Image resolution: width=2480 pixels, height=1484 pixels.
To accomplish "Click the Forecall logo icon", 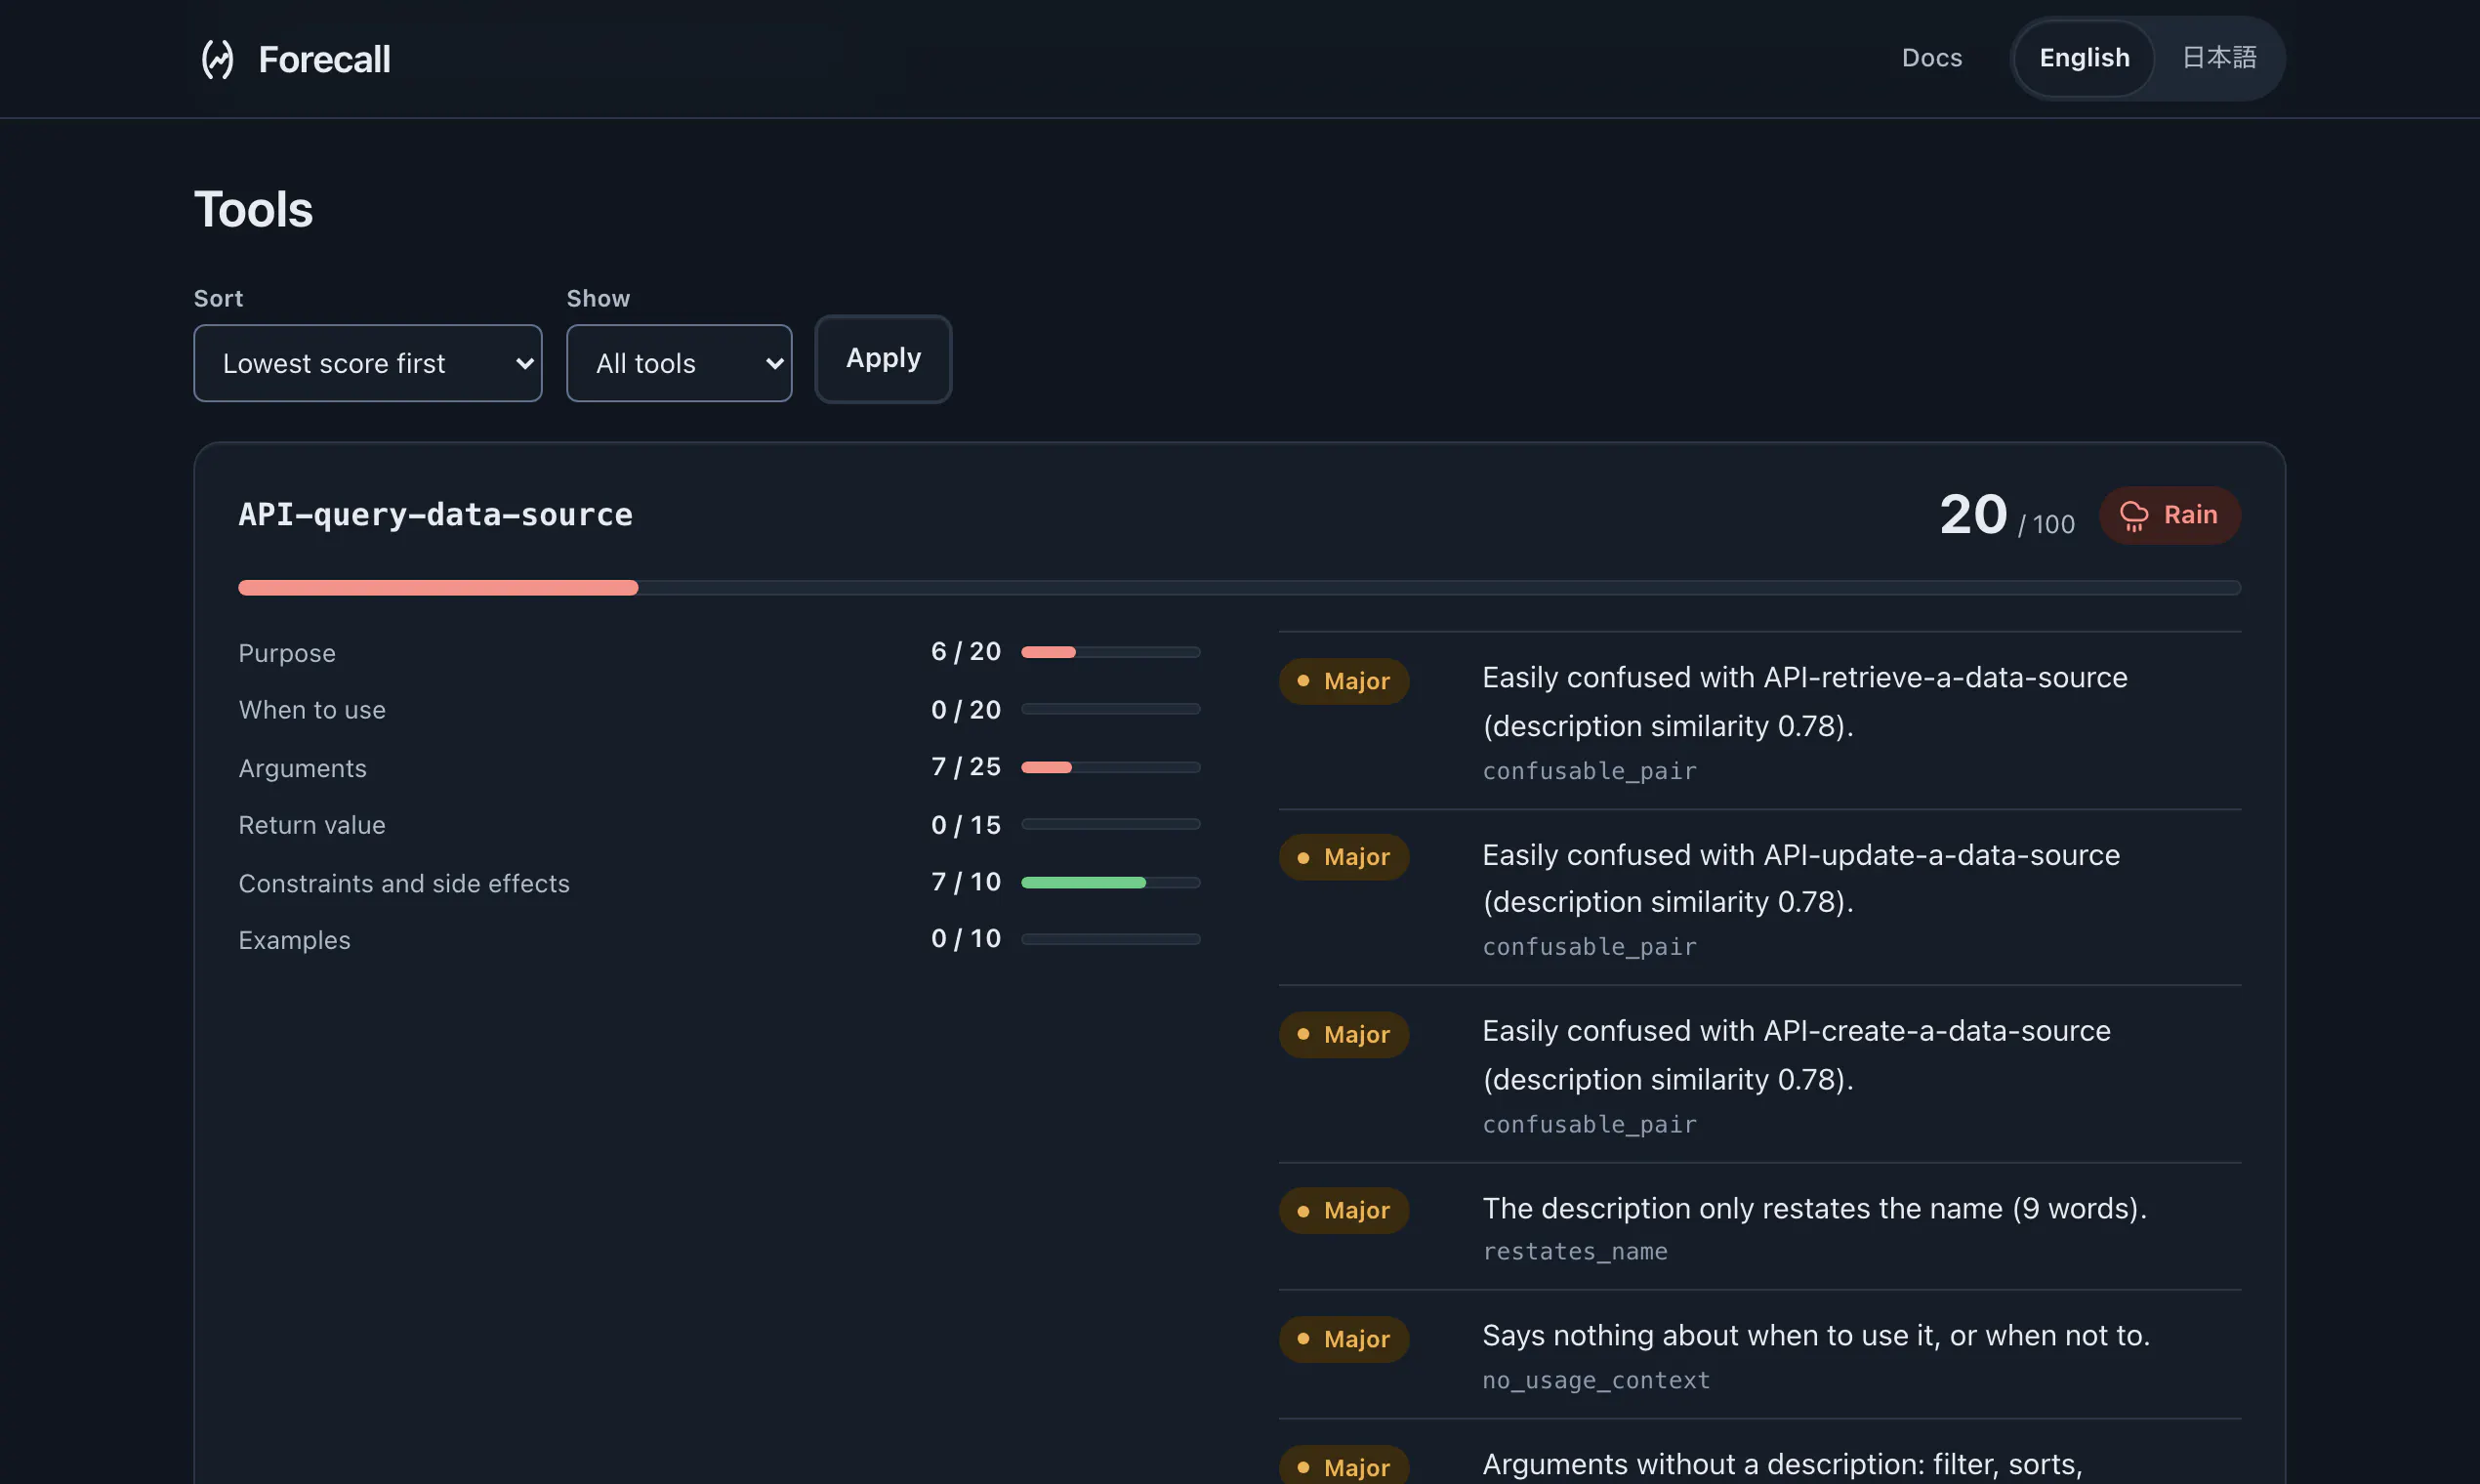I will coord(217,59).
